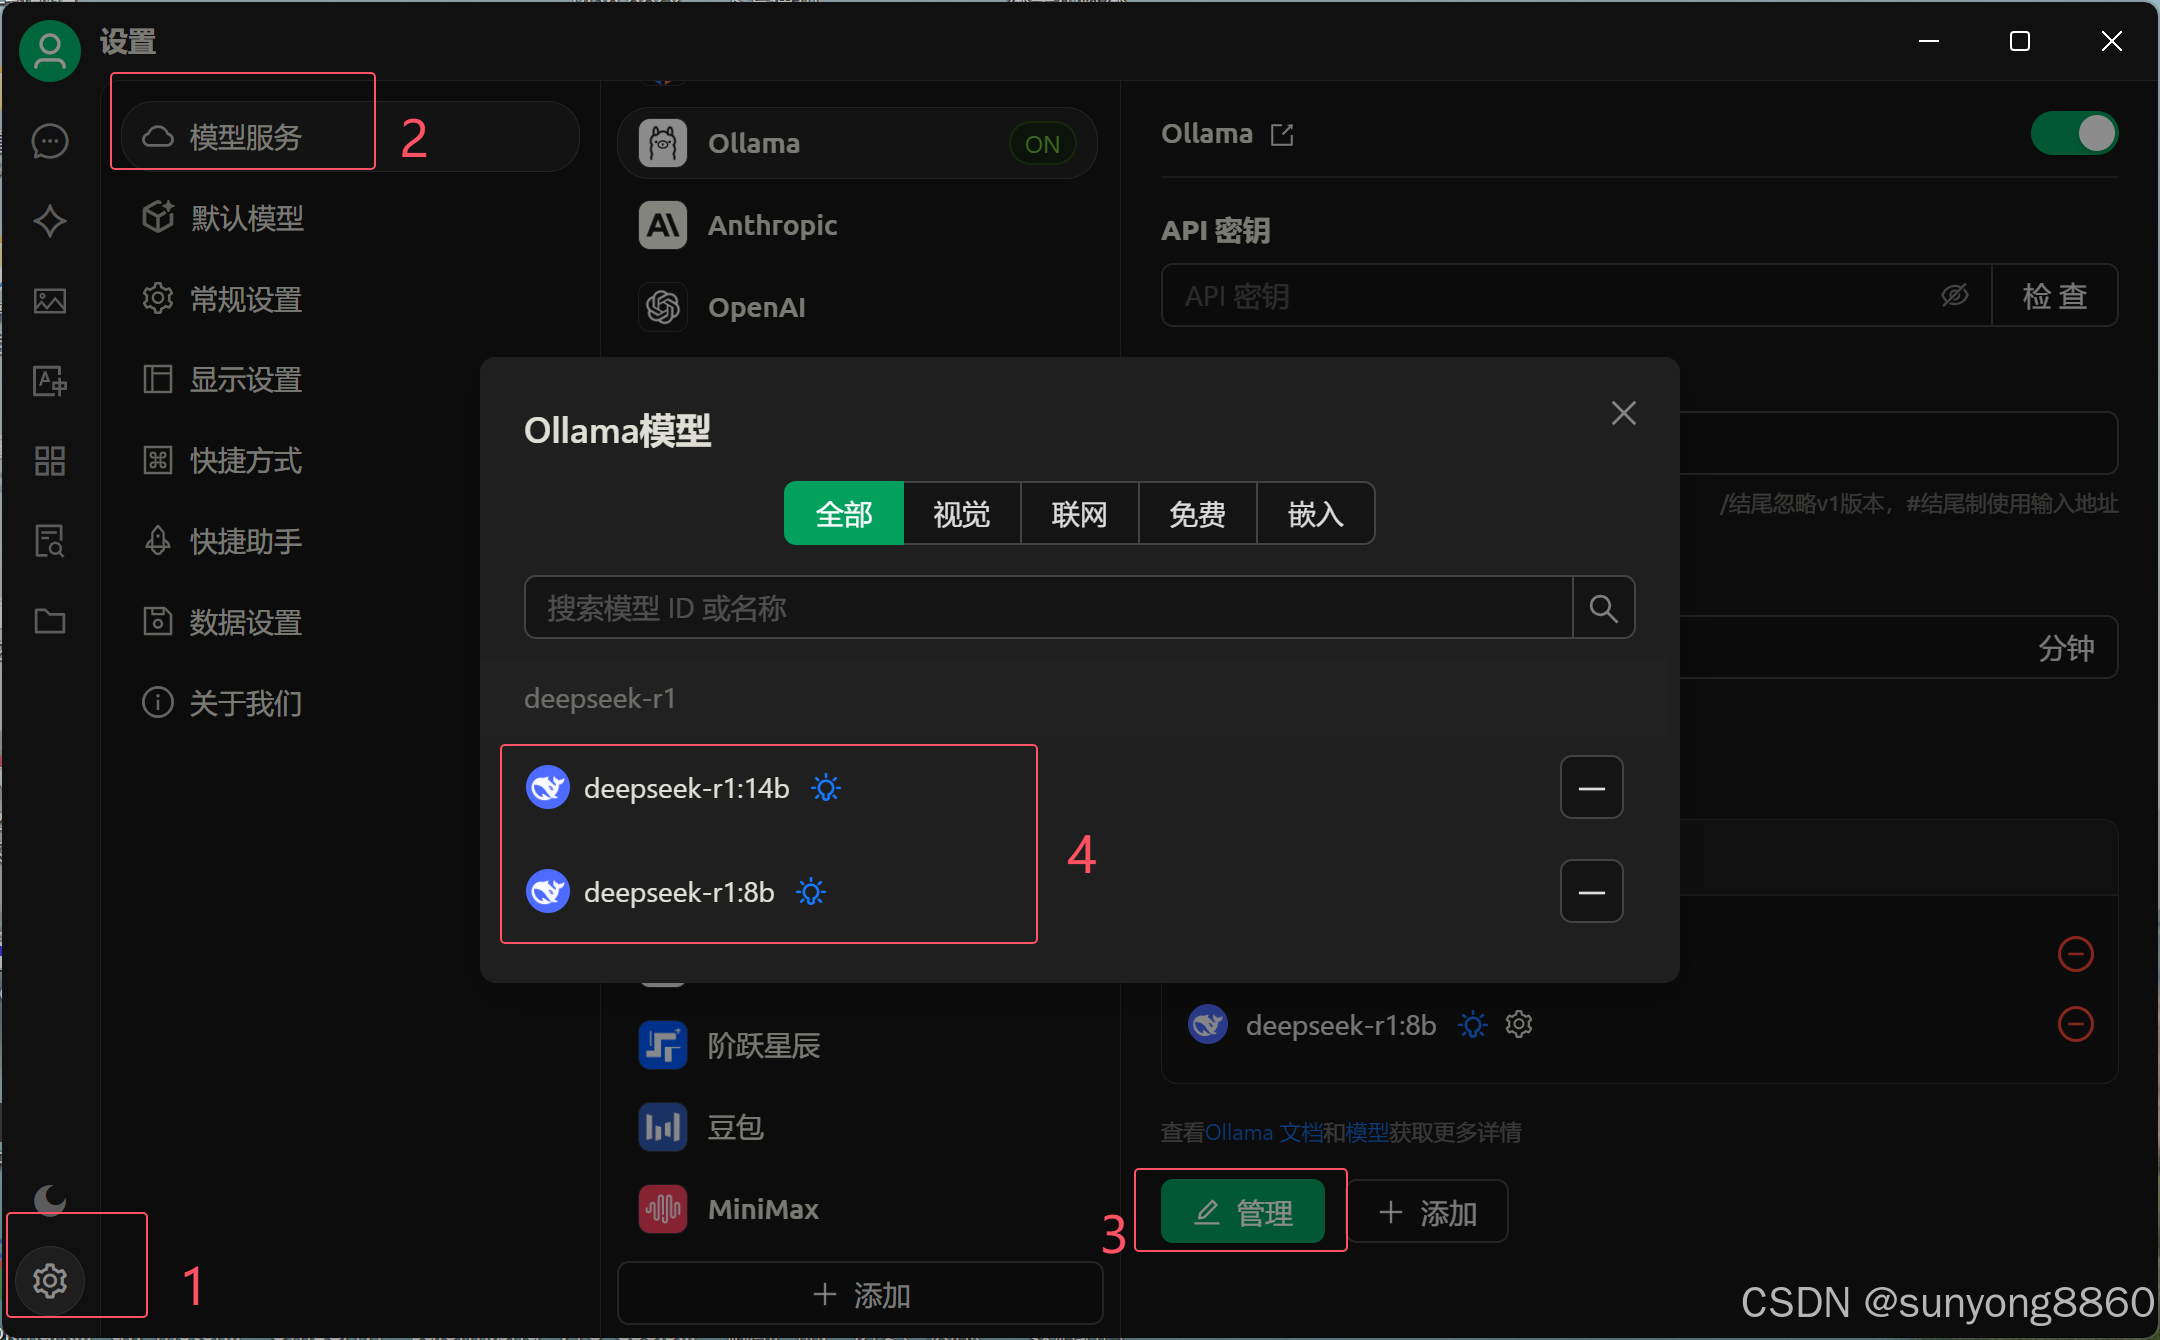Open the image painting sidebar icon
Viewport: 2160px width, 1340px height.
(x=50, y=301)
